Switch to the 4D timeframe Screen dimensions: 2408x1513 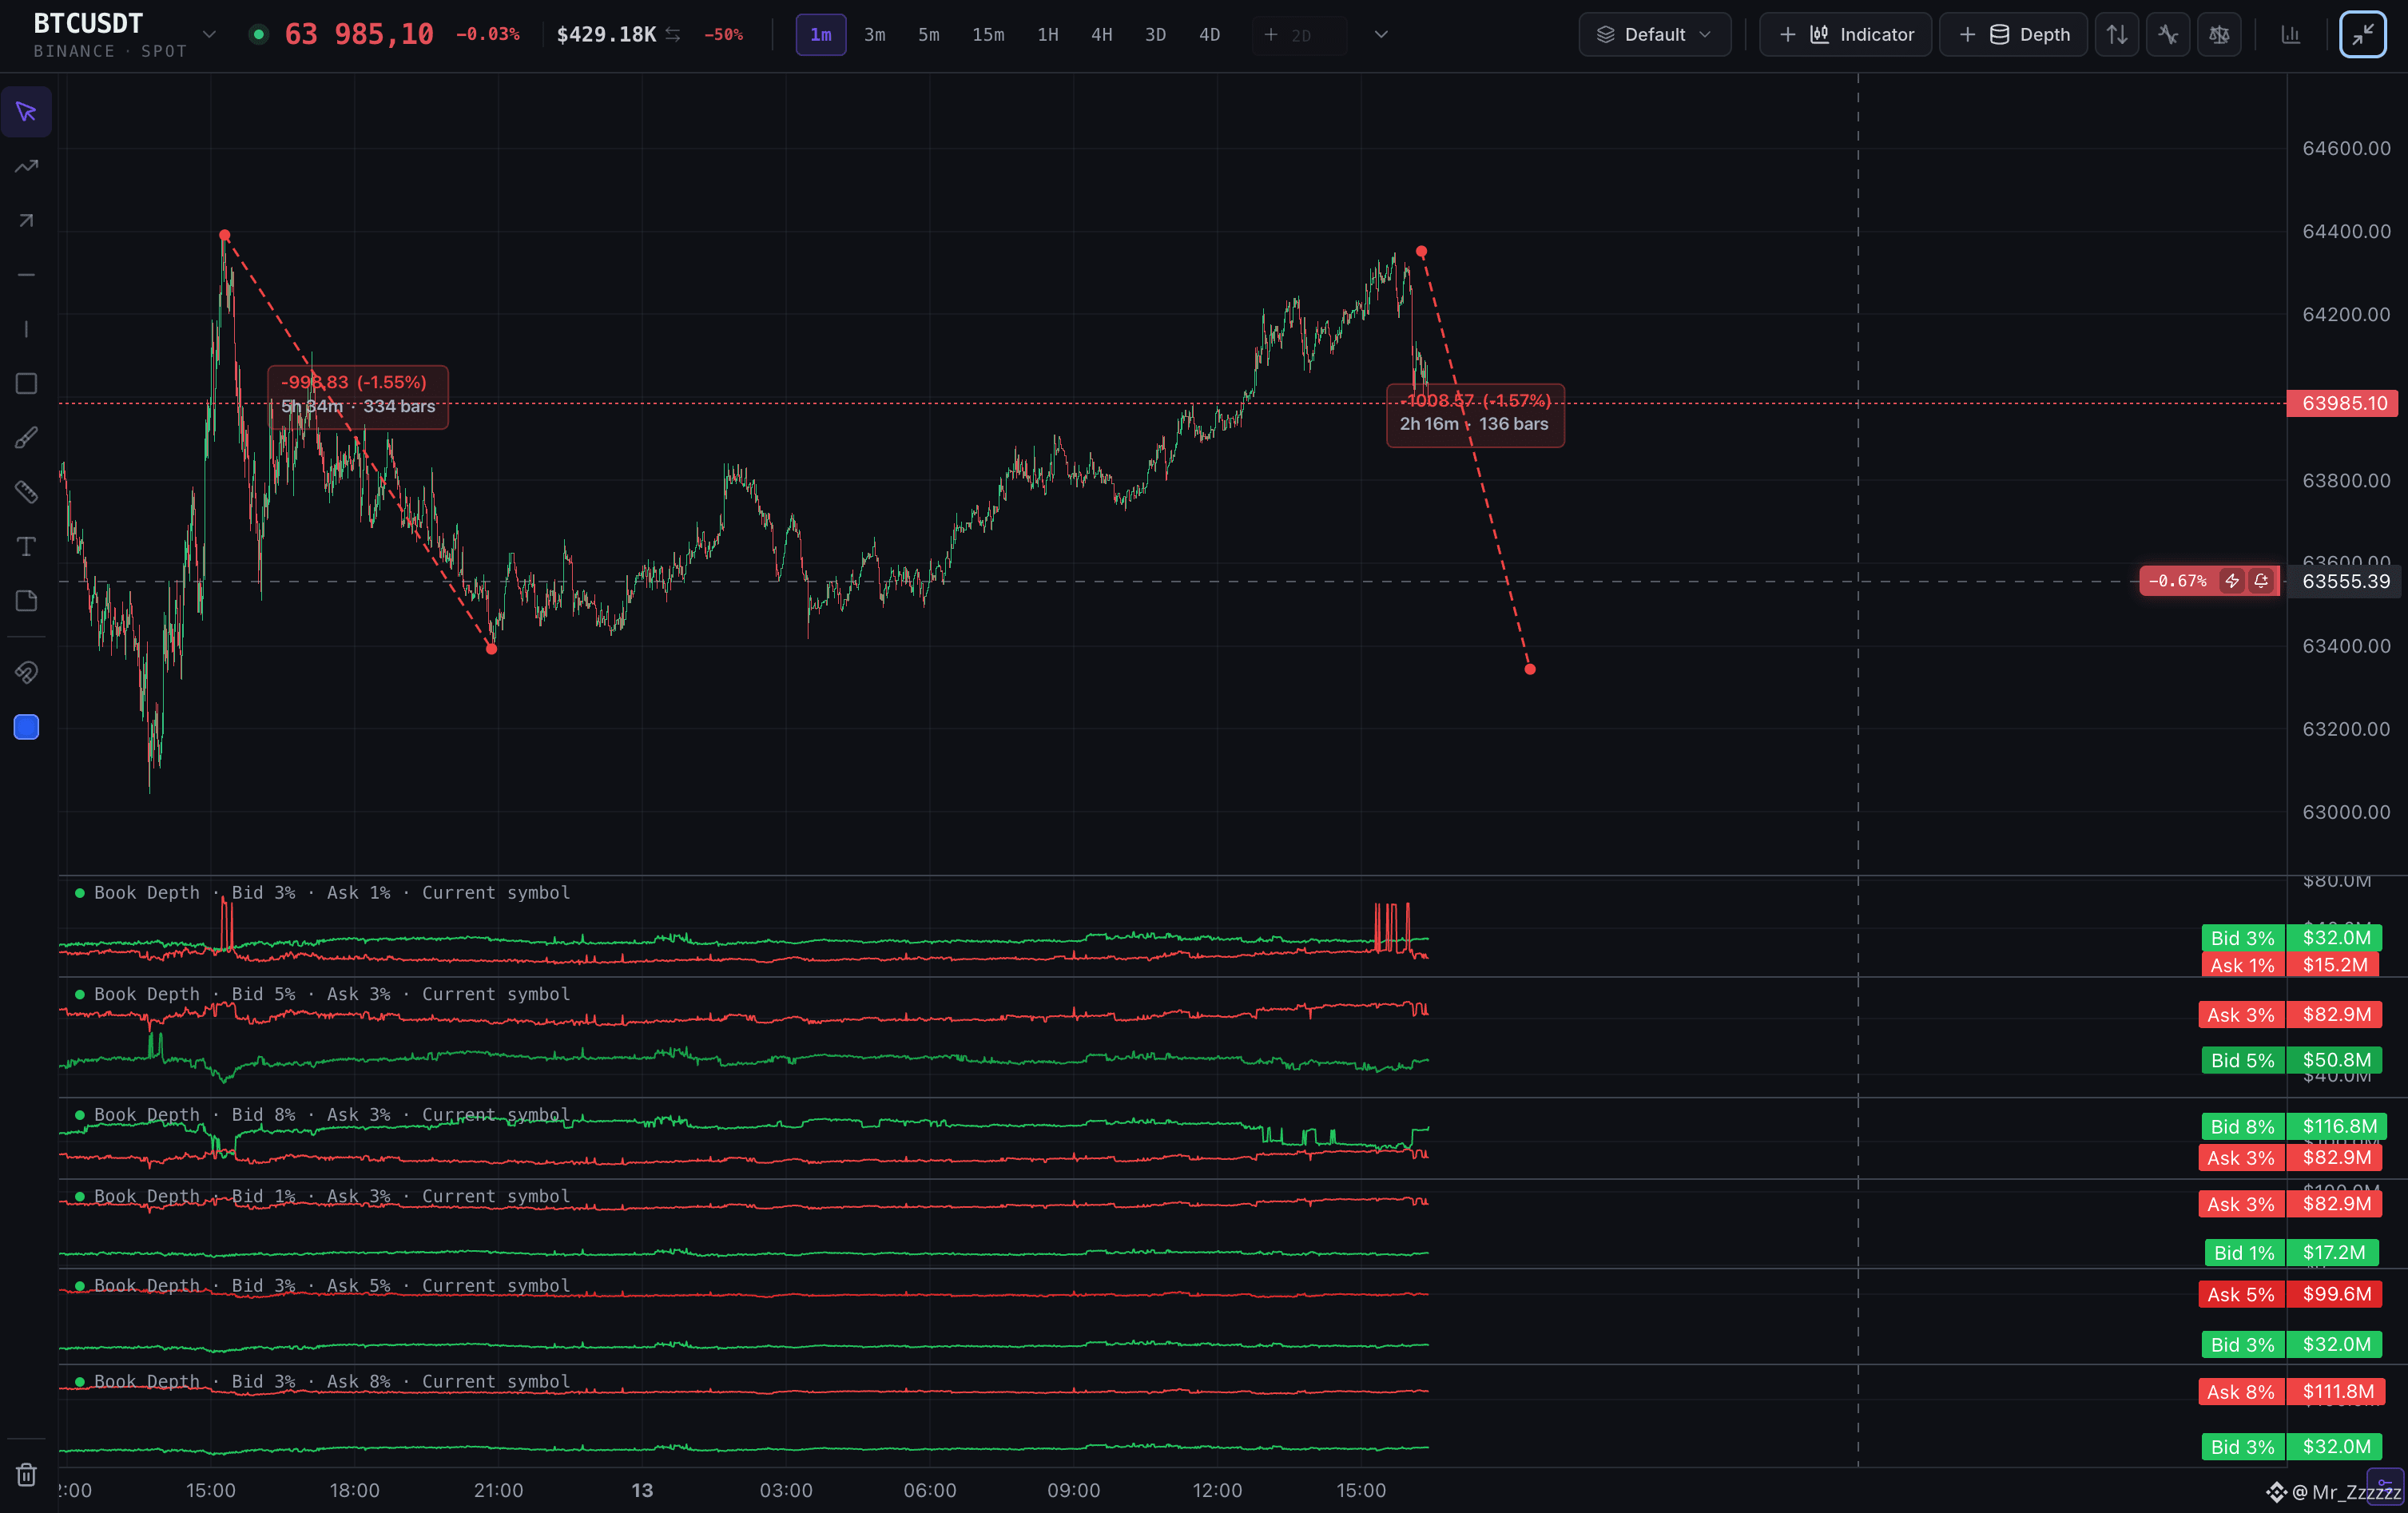pyautogui.click(x=1210, y=34)
